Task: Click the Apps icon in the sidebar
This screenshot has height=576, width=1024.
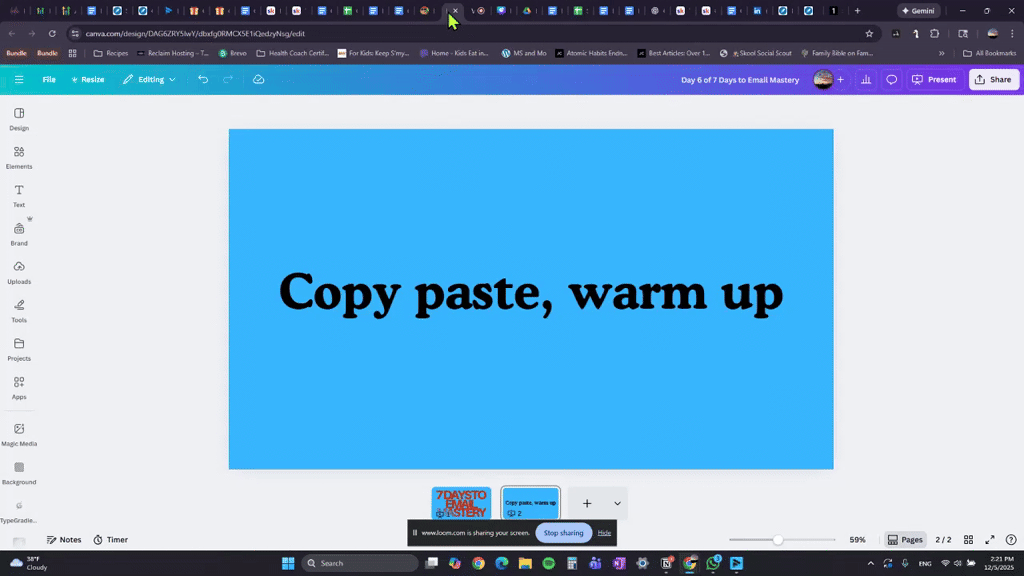Action: [19, 387]
